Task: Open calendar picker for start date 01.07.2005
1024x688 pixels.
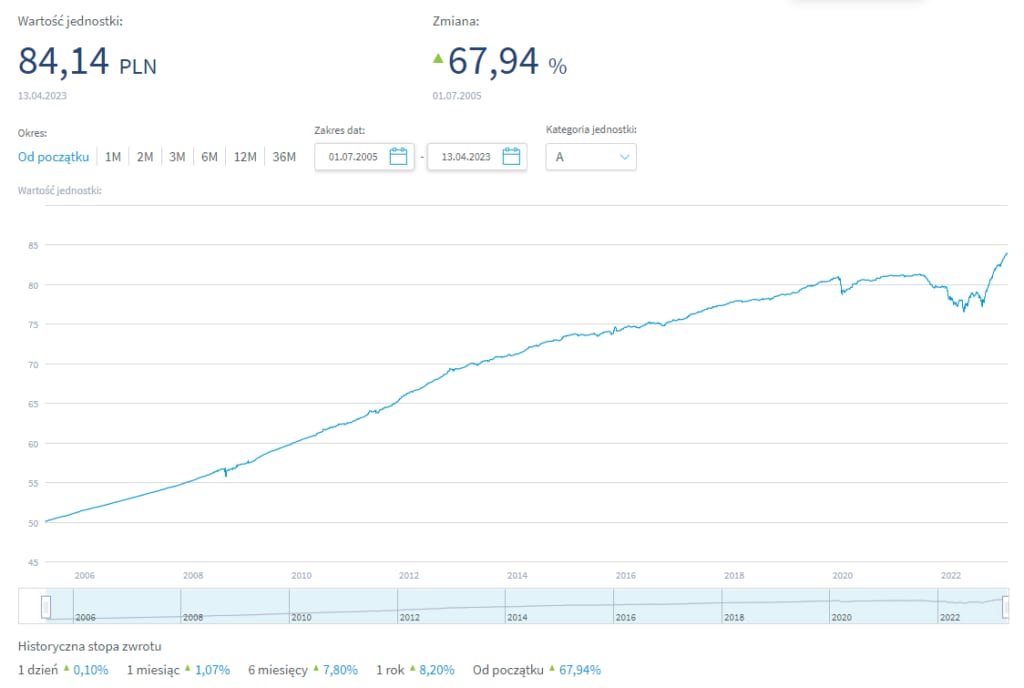Action: (398, 157)
